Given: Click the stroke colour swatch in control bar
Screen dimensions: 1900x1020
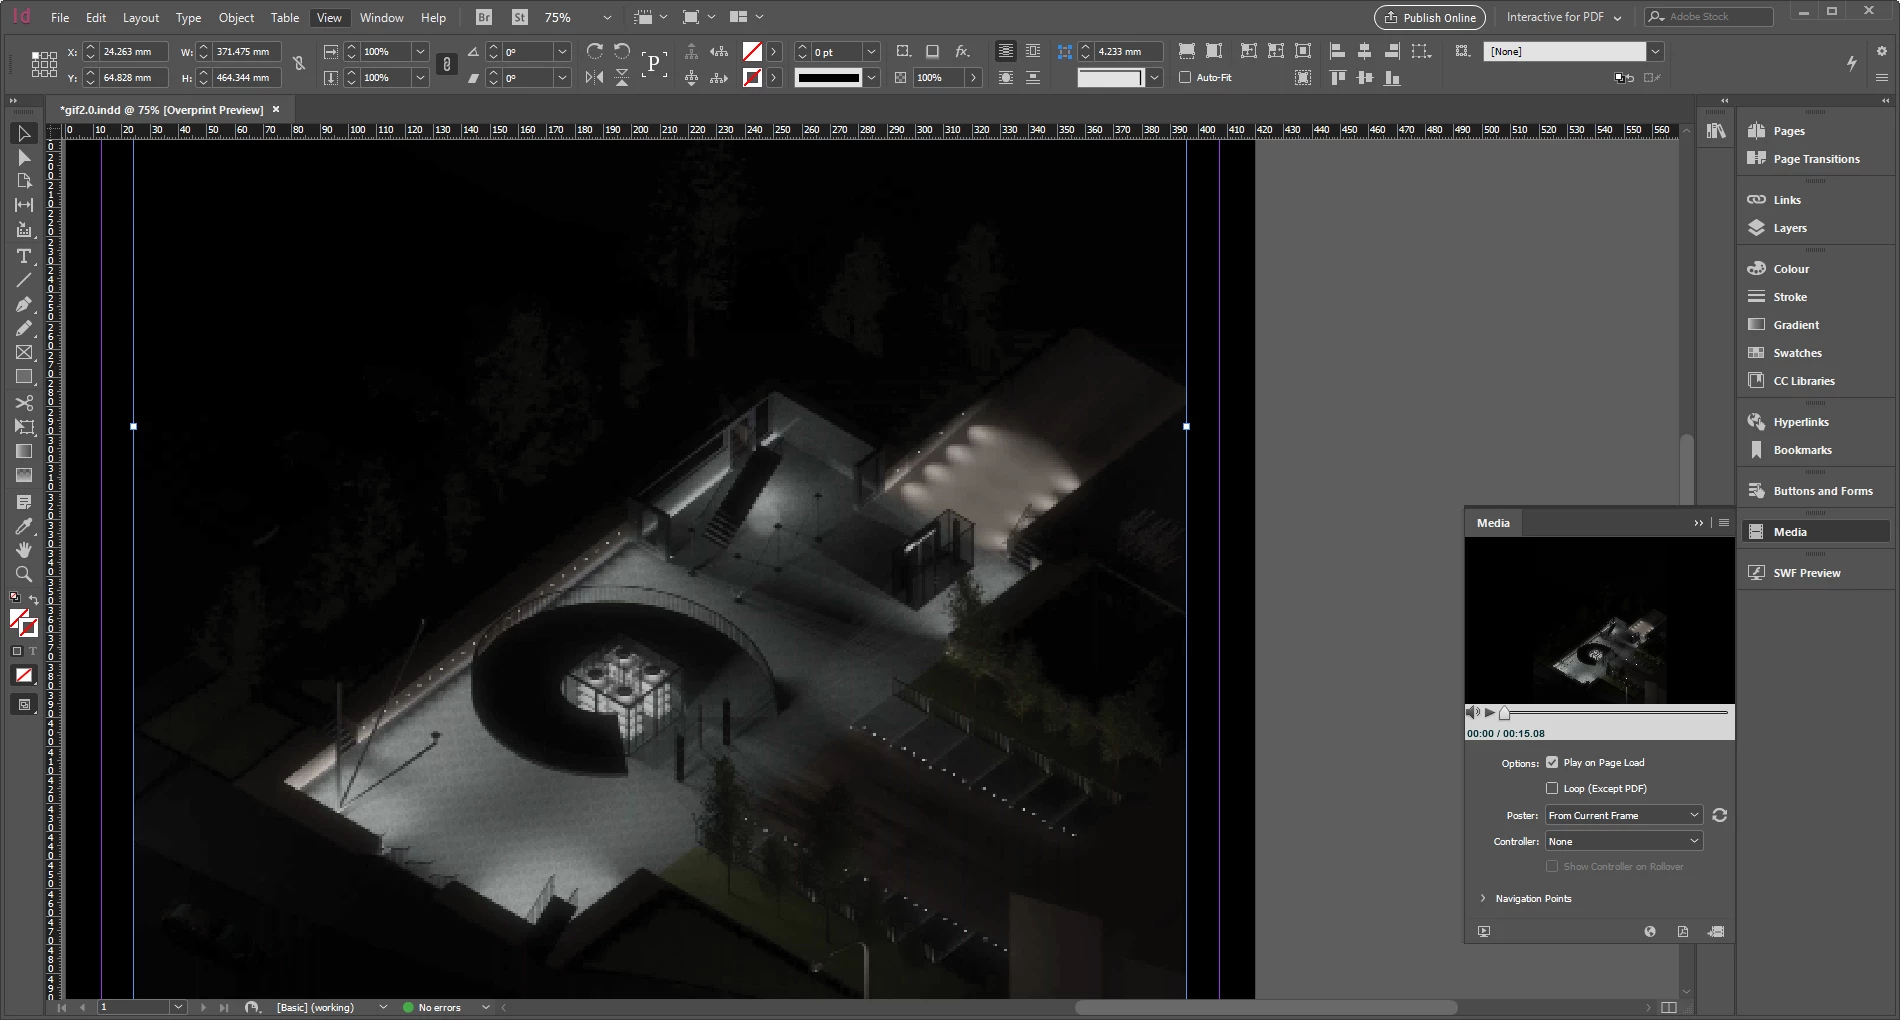Looking at the screenshot, I should tap(753, 77).
